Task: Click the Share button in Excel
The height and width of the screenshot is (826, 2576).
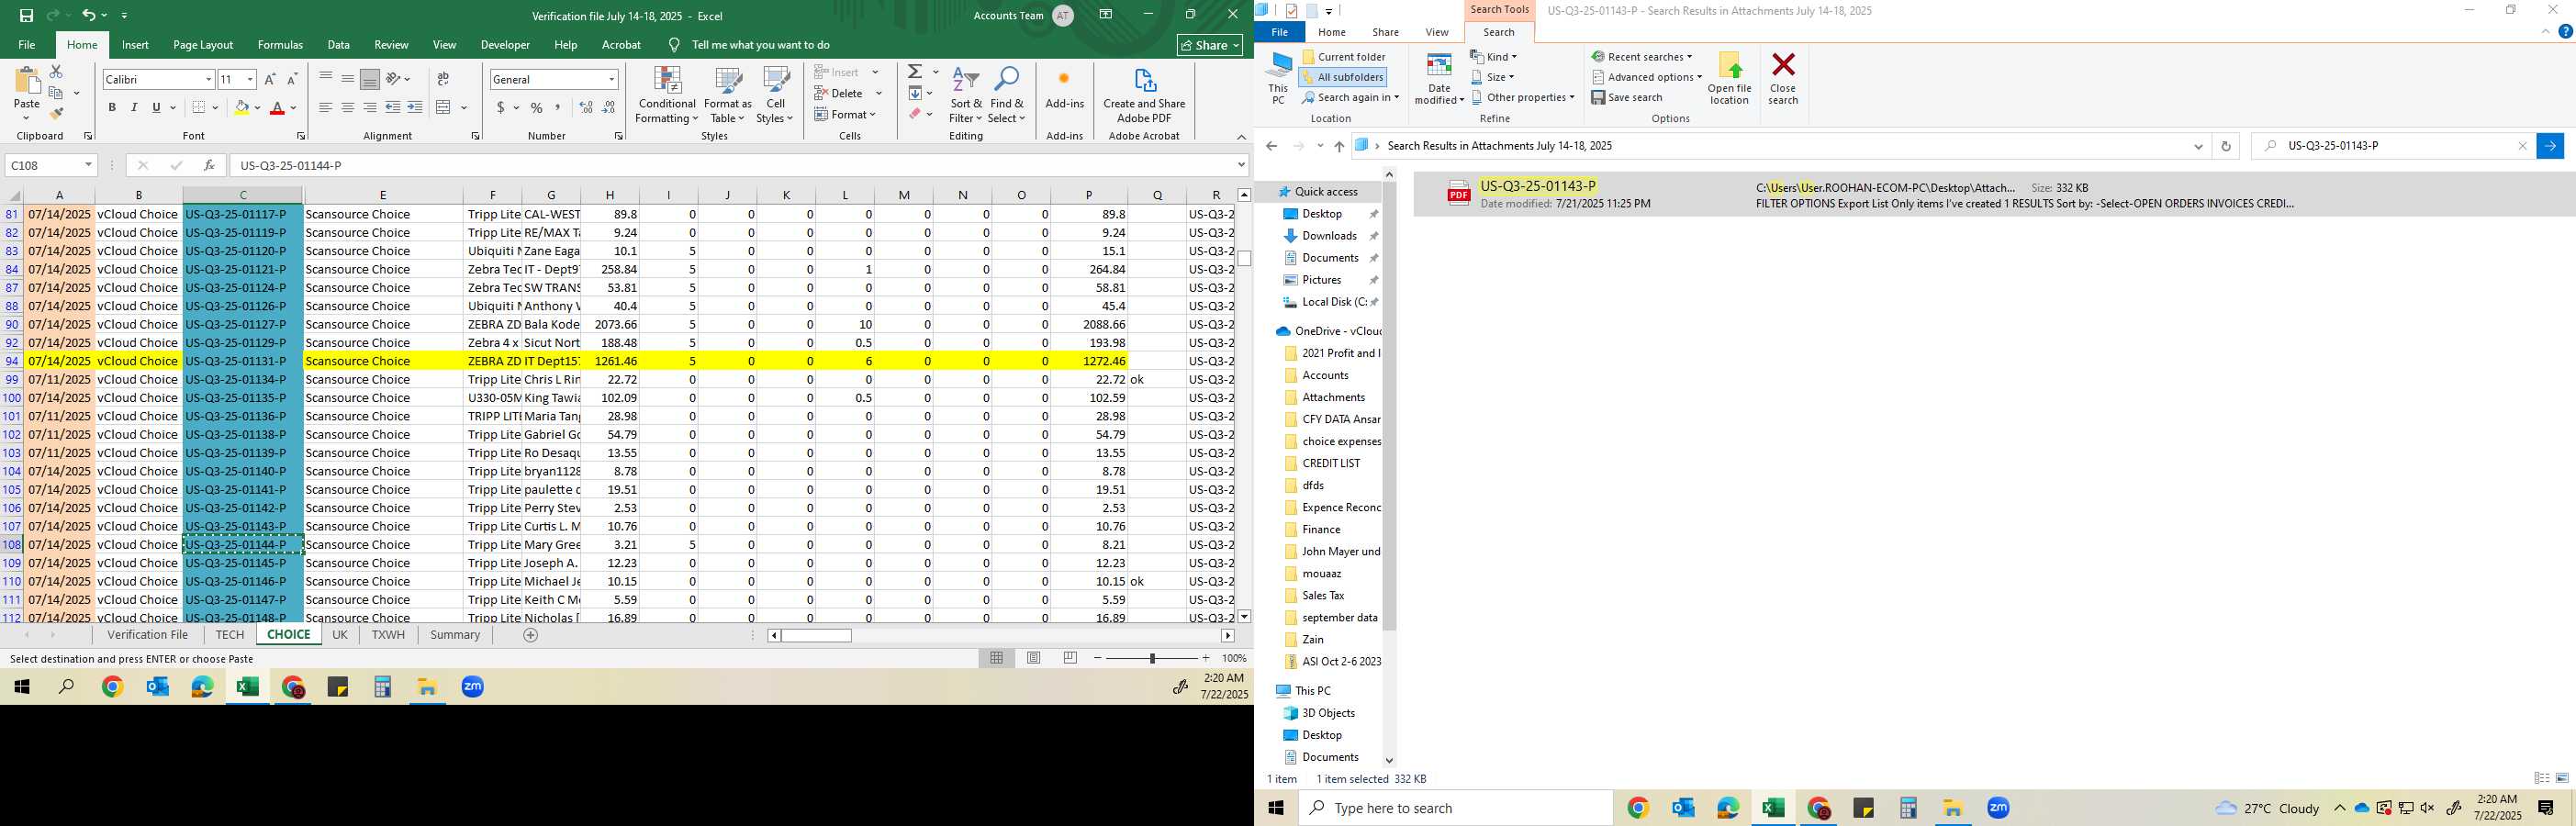Action: click(x=1210, y=45)
